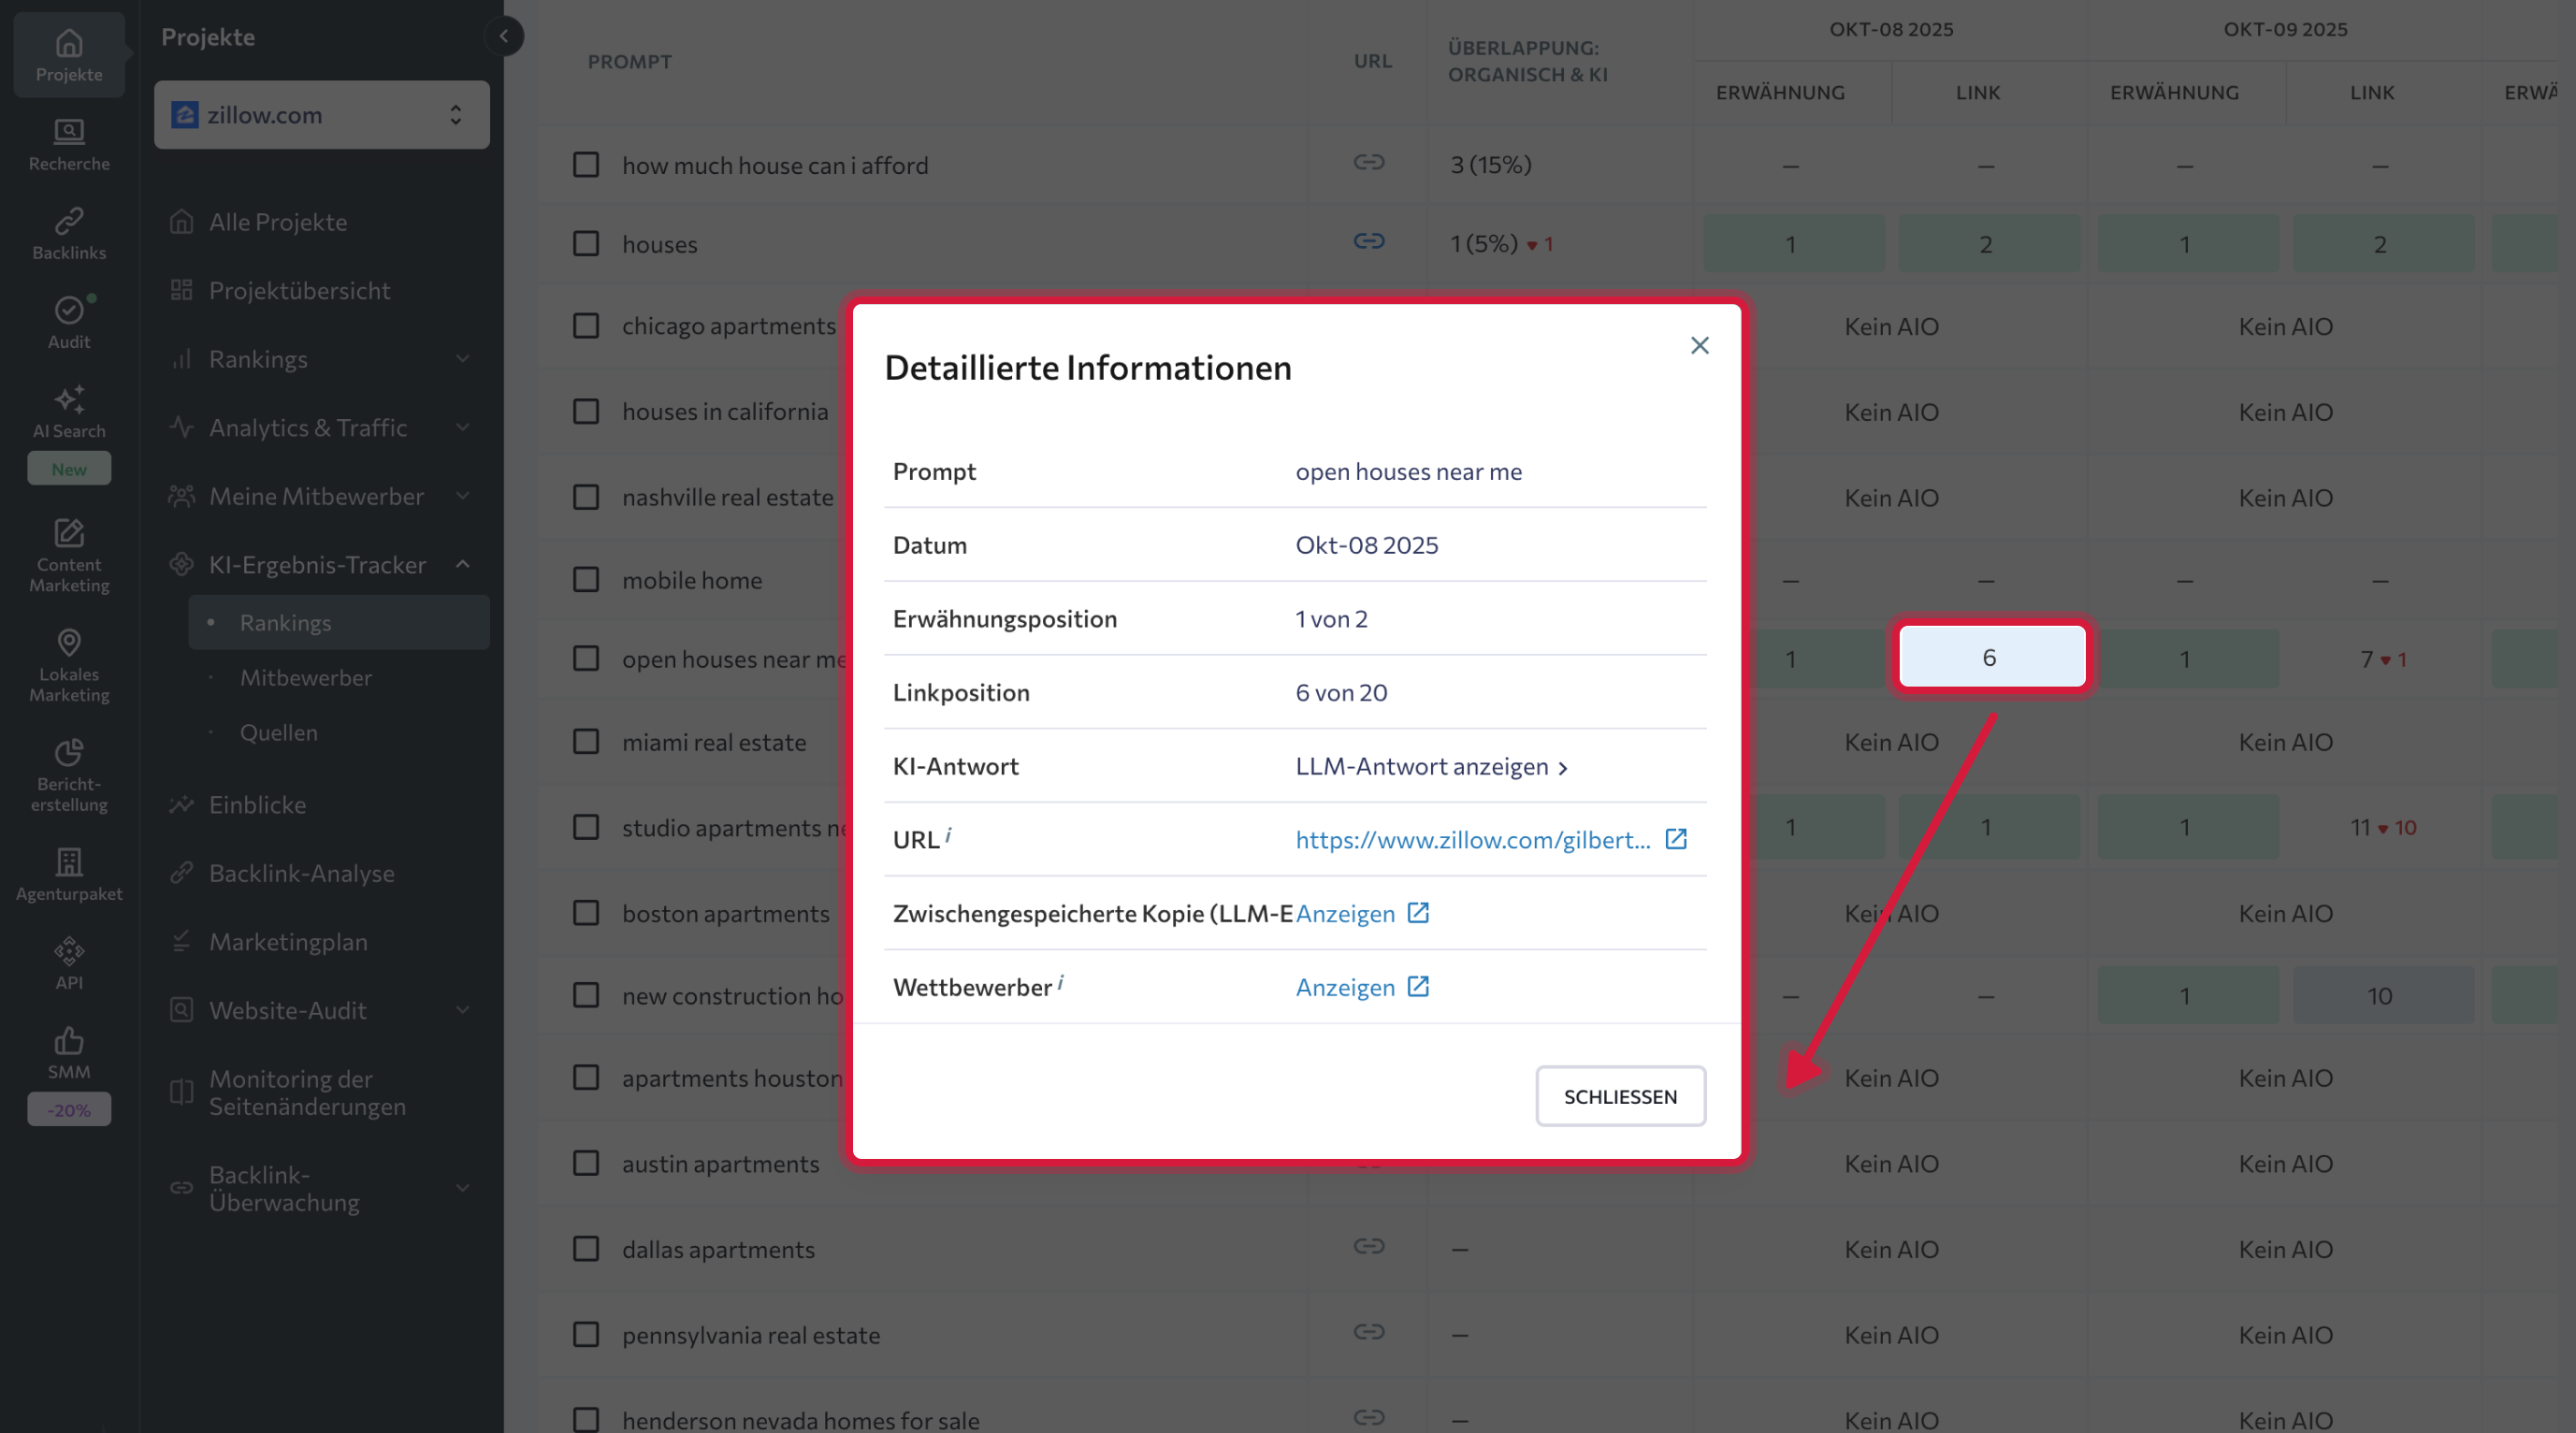2576x1433 pixels.
Task: Open external link icon beside zillow URL
Action: click(x=1675, y=839)
